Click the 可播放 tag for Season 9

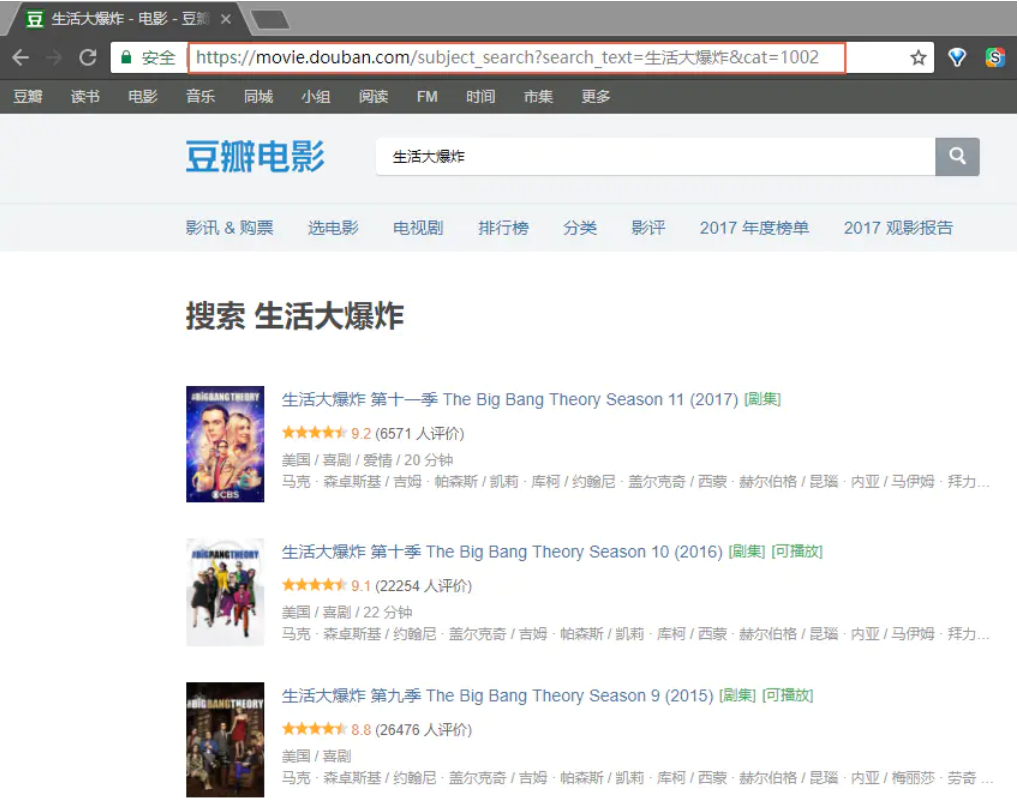(787, 695)
